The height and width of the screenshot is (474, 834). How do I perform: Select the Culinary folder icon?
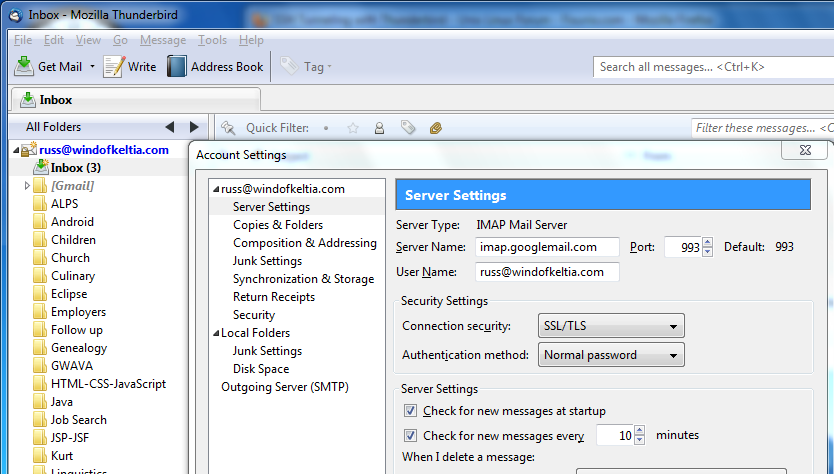click(x=40, y=276)
